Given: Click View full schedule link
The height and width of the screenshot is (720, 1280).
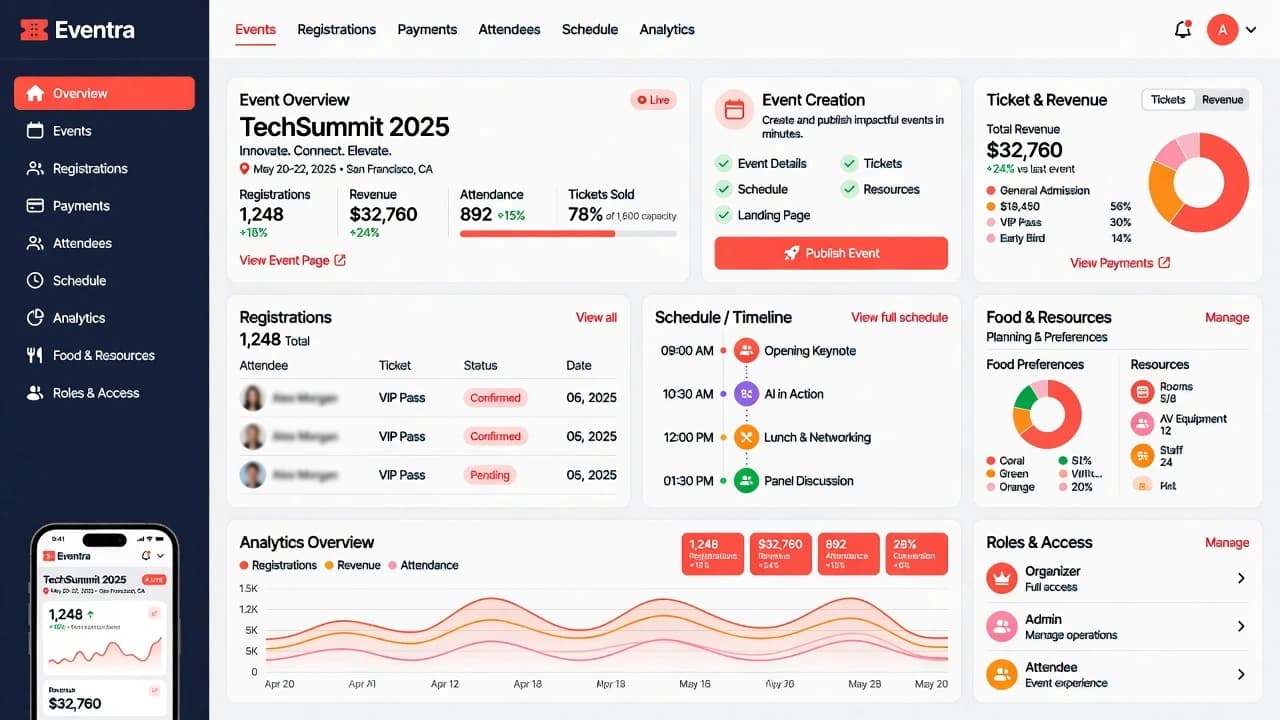Looking at the screenshot, I should click(899, 317).
